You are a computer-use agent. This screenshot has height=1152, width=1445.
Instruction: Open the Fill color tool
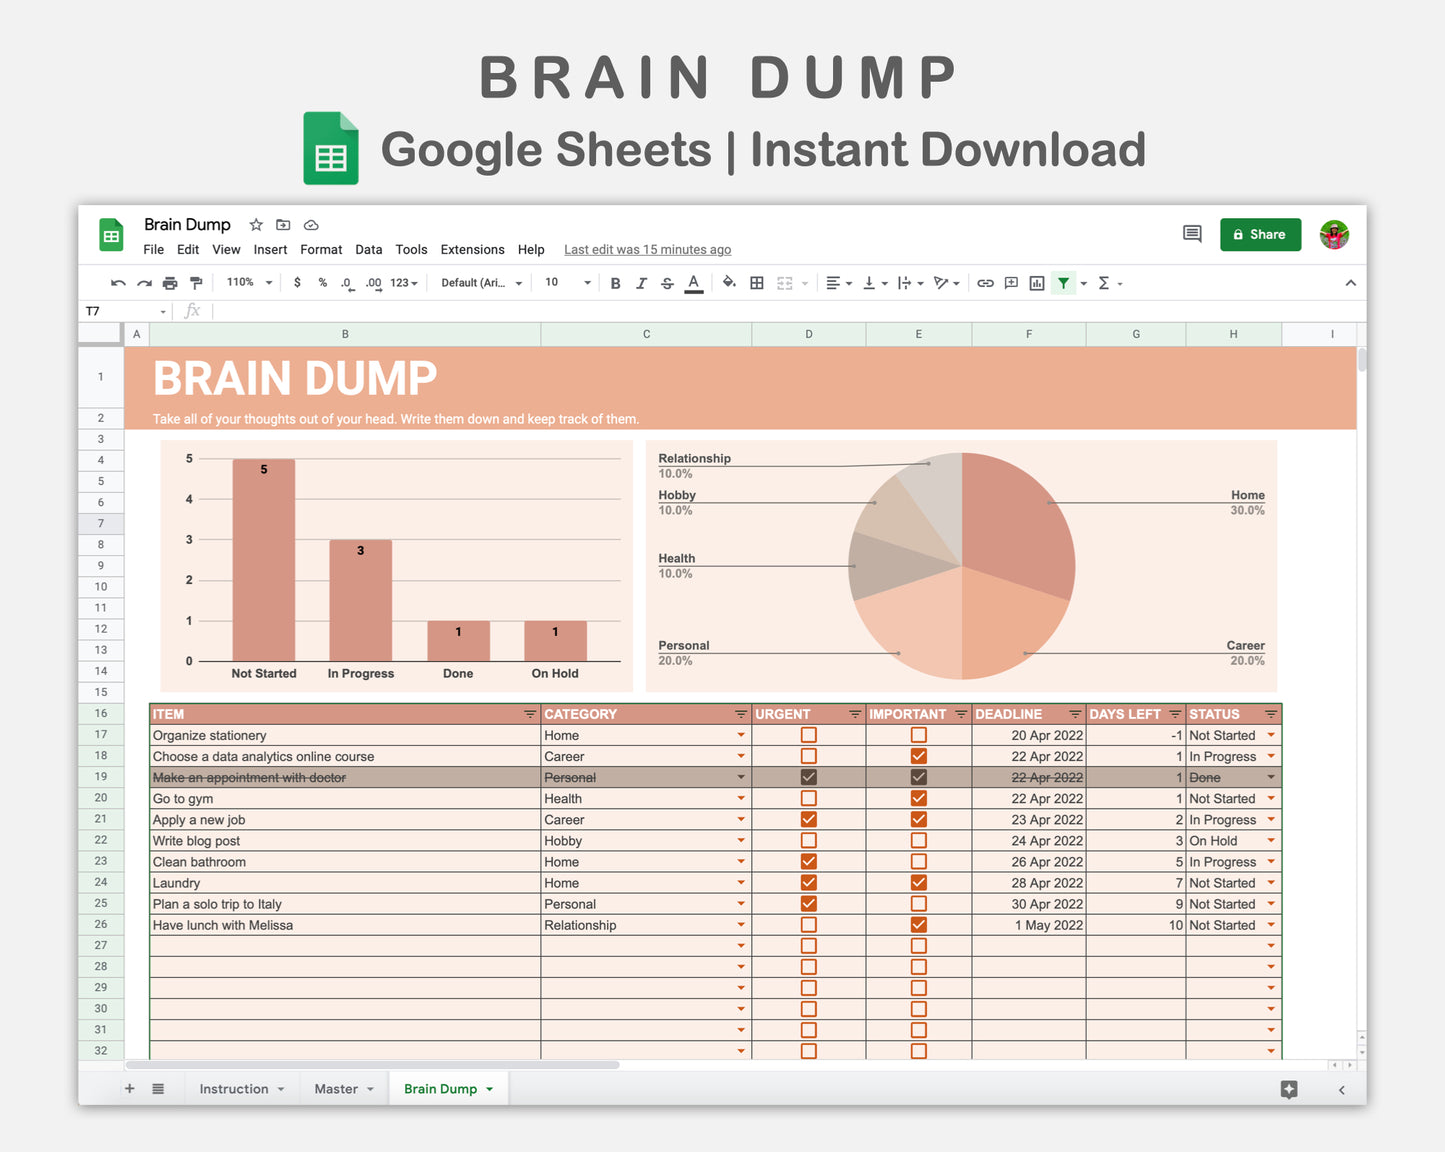pyautogui.click(x=729, y=283)
